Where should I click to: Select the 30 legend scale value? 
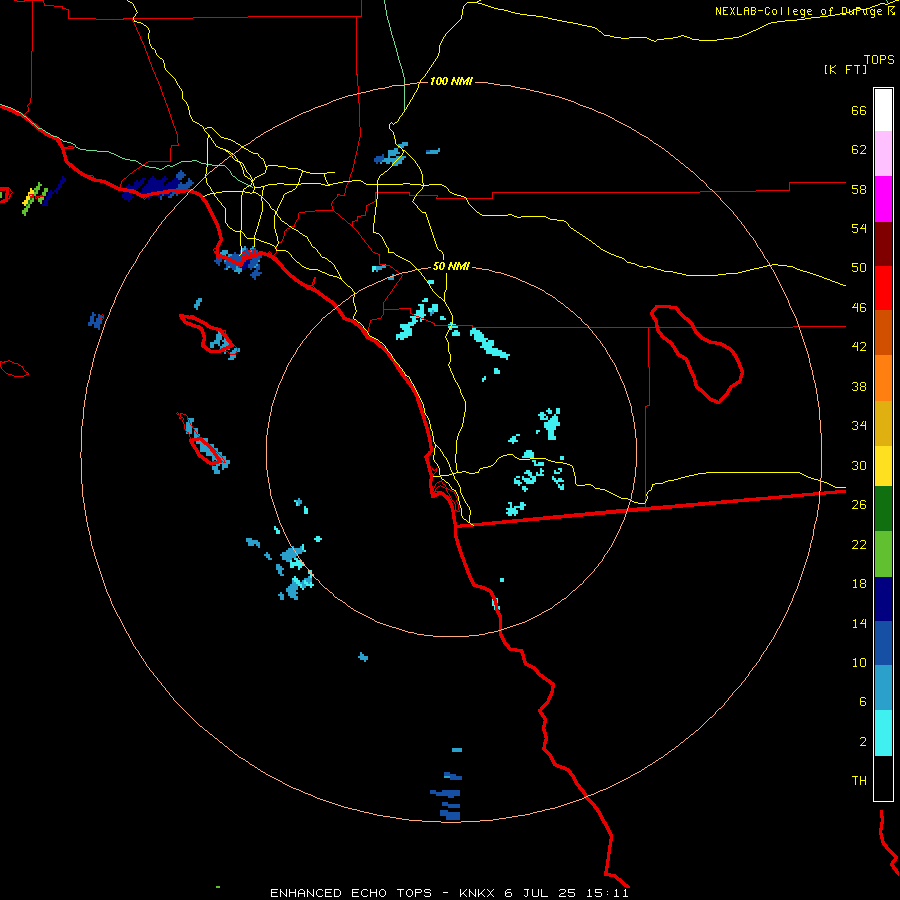click(x=859, y=465)
